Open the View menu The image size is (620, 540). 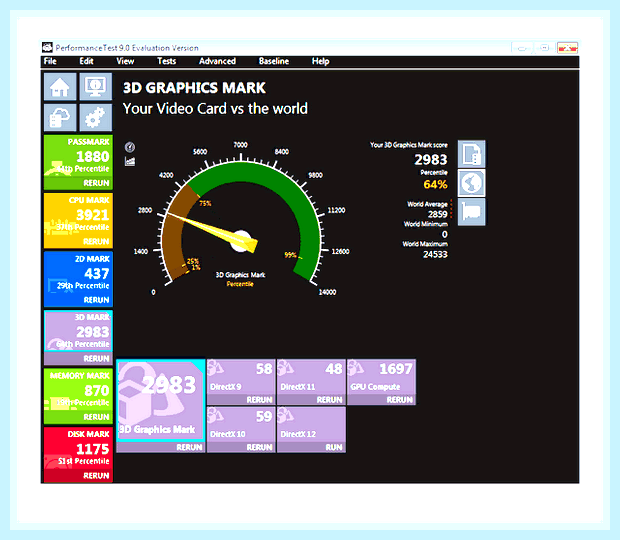[x=125, y=61]
